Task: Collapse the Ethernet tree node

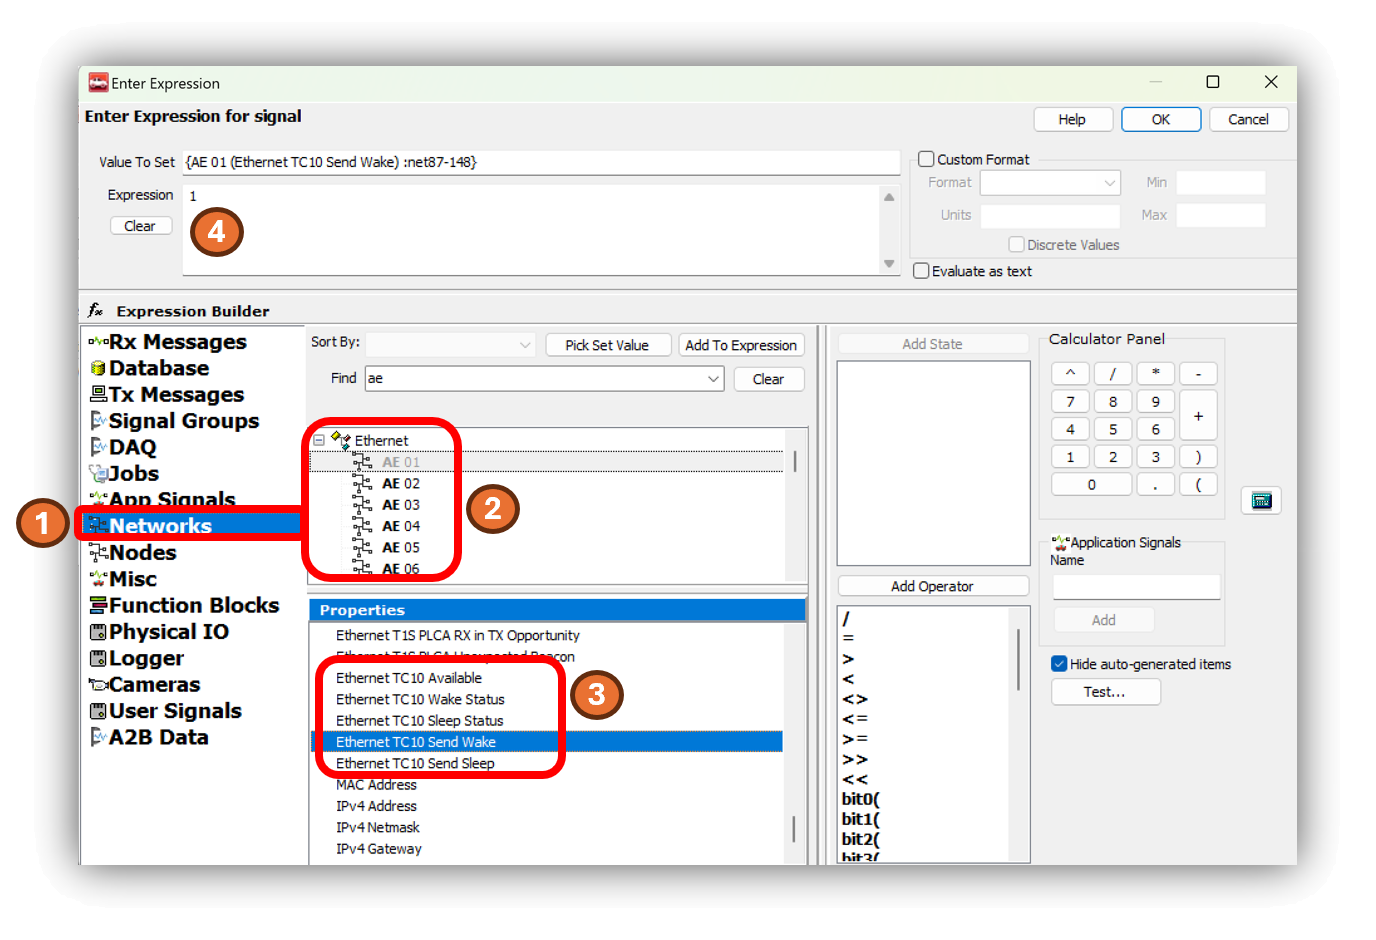Action: click(319, 440)
